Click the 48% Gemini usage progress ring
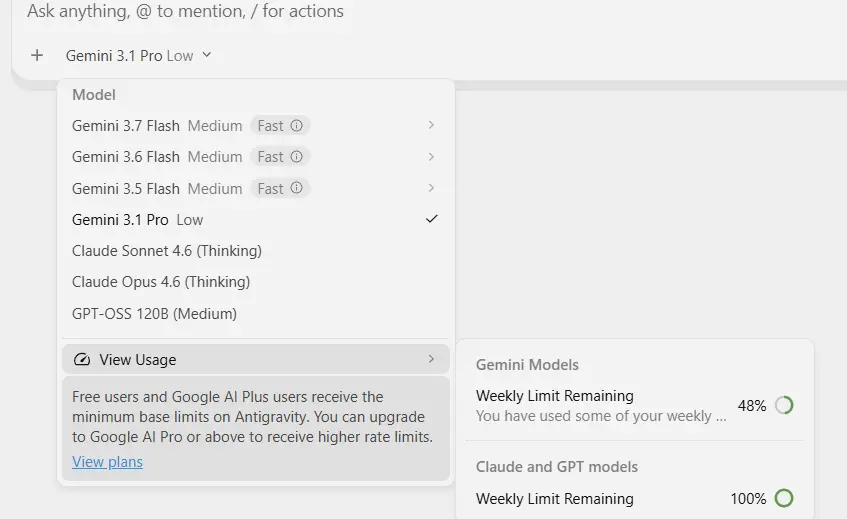The height and width of the screenshot is (519, 847). tap(784, 405)
